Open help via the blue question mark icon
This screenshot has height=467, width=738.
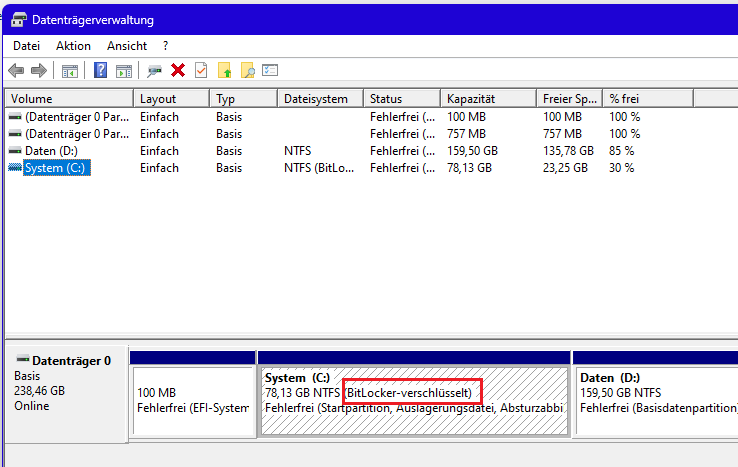pos(100,71)
